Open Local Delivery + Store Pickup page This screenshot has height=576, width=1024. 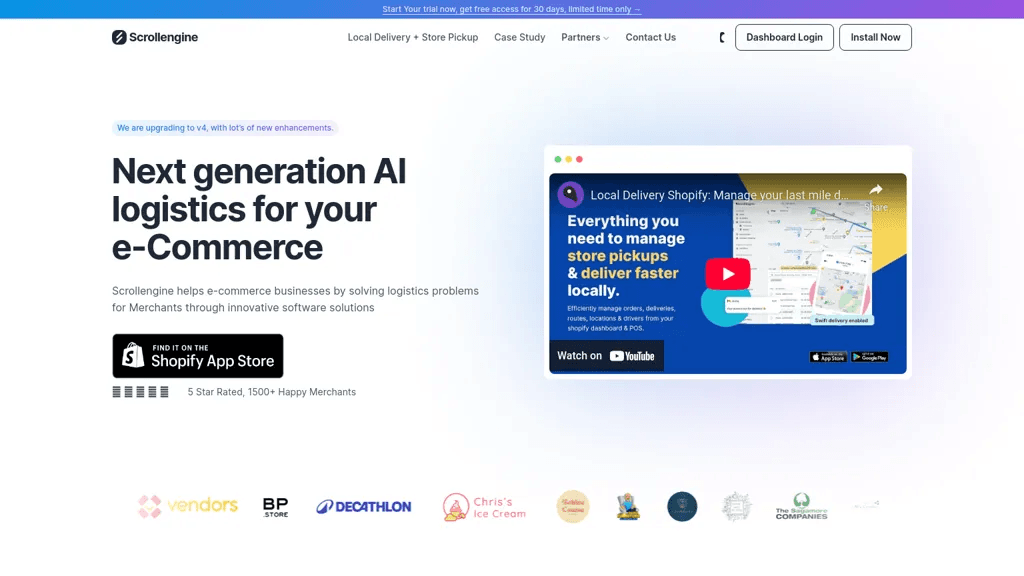[413, 37]
